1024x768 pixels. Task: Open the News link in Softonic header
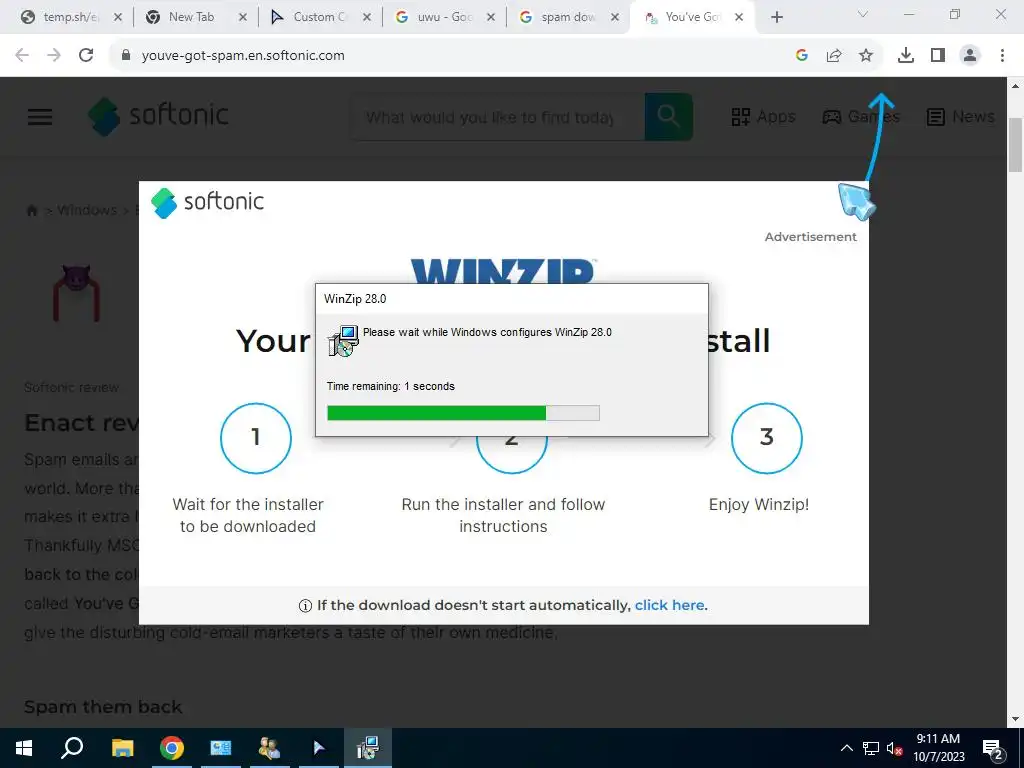click(961, 117)
